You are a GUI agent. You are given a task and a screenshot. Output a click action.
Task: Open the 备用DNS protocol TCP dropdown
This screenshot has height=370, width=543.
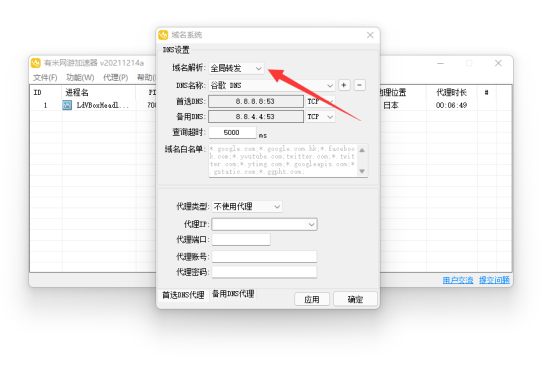click(x=320, y=117)
